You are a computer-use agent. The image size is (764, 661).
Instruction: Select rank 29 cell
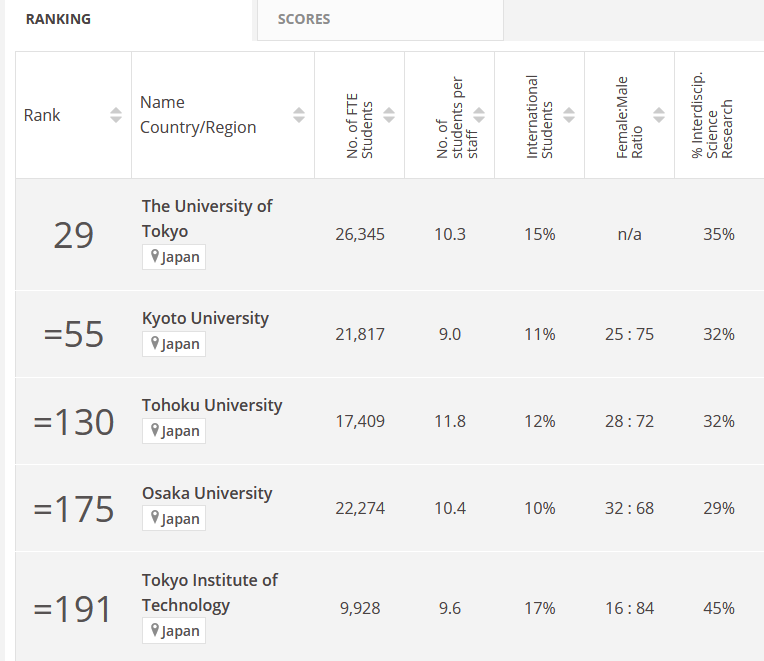click(74, 235)
